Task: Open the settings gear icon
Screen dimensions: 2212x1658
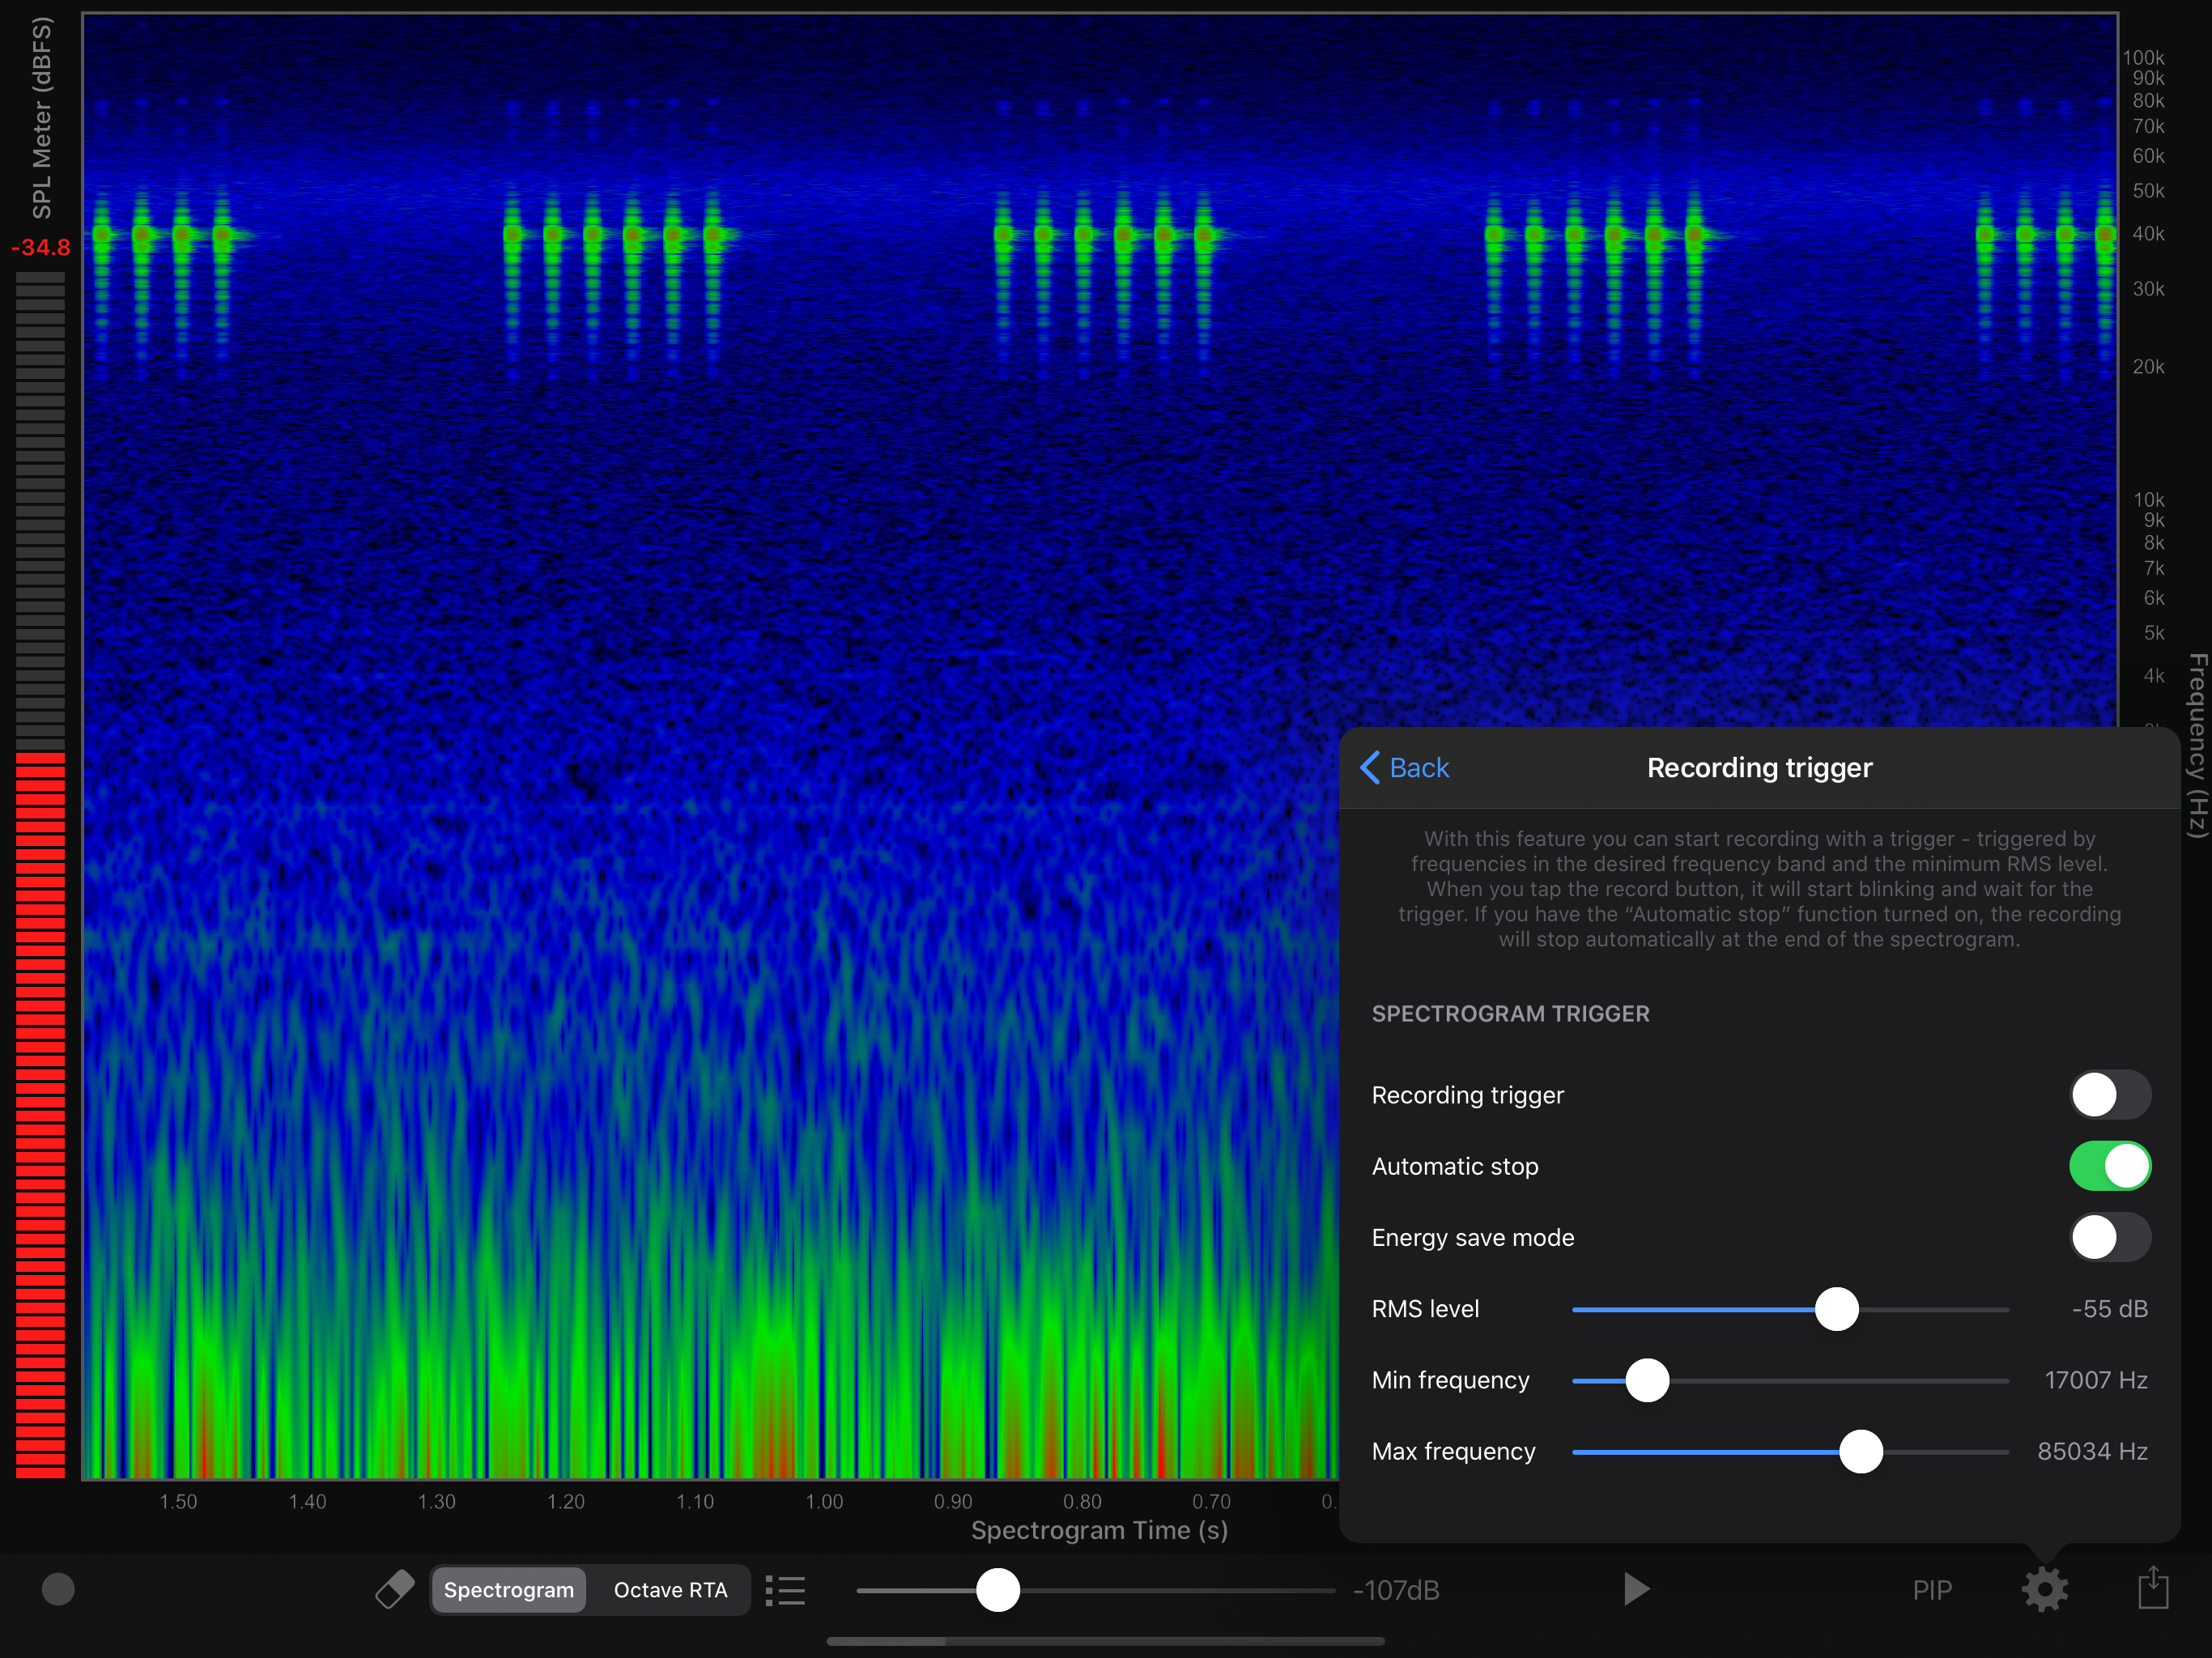Action: [x=2045, y=1589]
